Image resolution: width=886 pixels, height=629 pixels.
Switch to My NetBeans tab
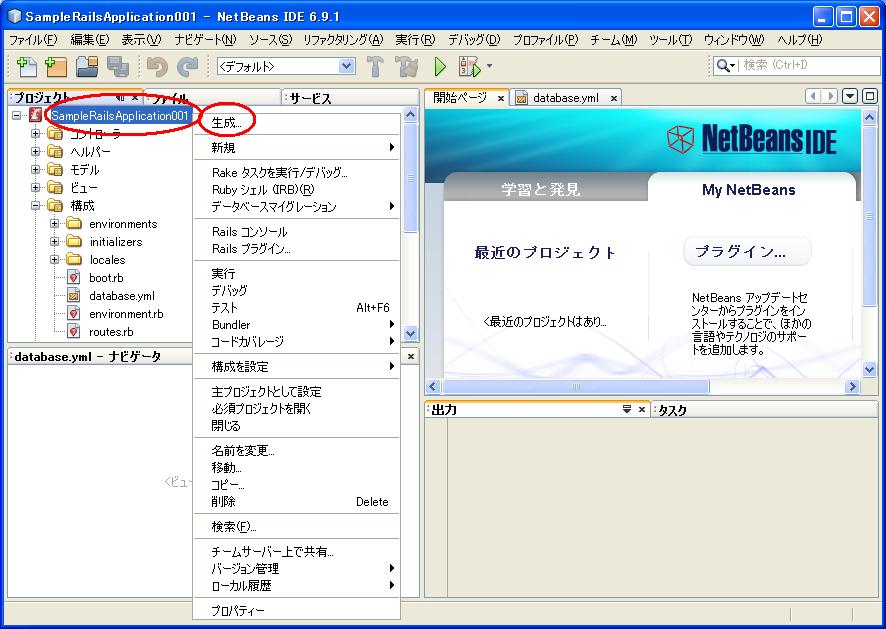[x=749, y=189]
